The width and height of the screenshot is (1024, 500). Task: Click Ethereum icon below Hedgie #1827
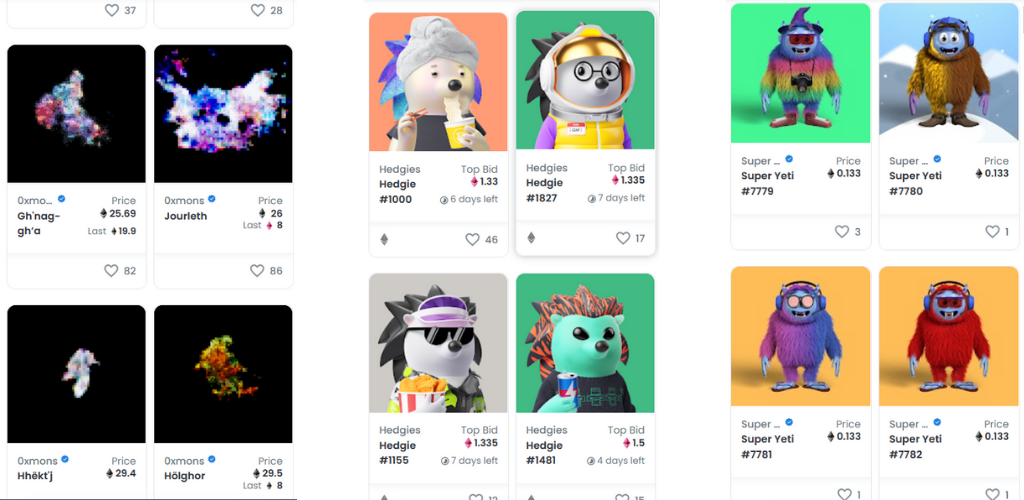pos(531,238)
